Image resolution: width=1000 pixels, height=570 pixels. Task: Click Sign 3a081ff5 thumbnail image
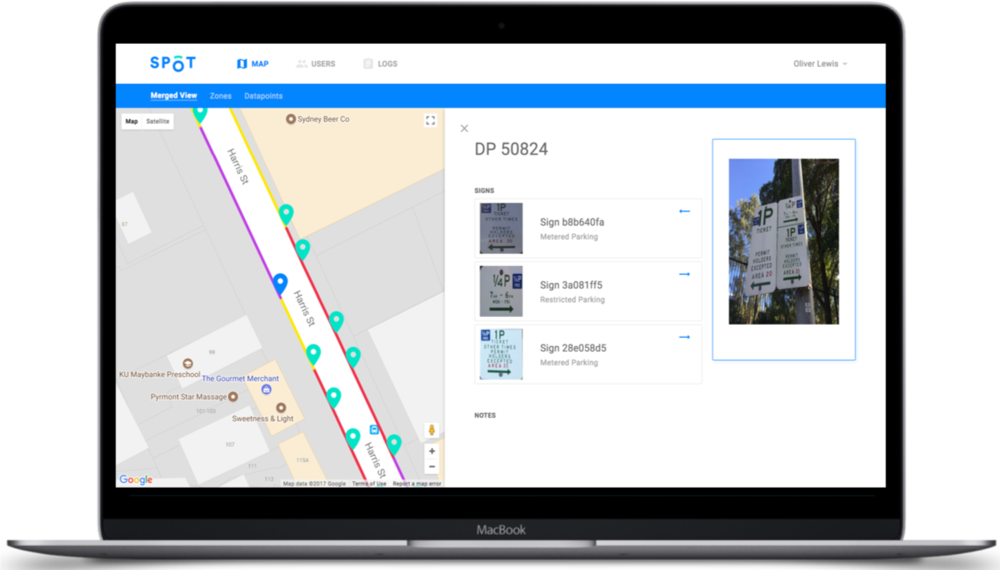click(x=501, y=291)
